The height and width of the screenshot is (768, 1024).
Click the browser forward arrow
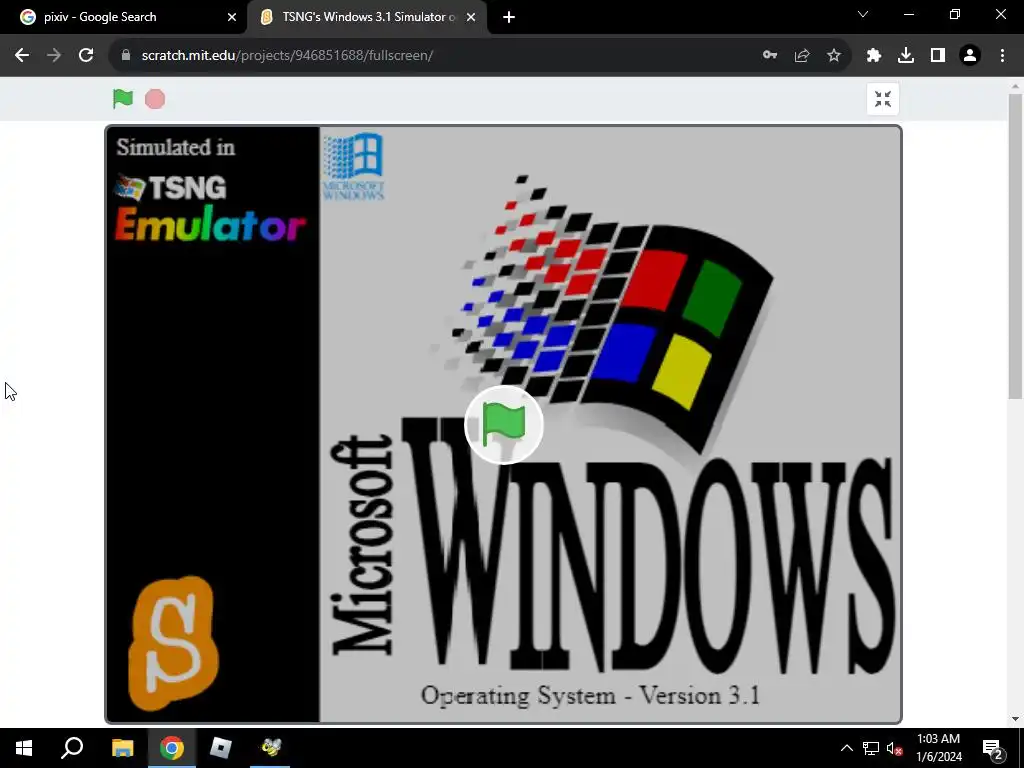click(x=54, y=56)
